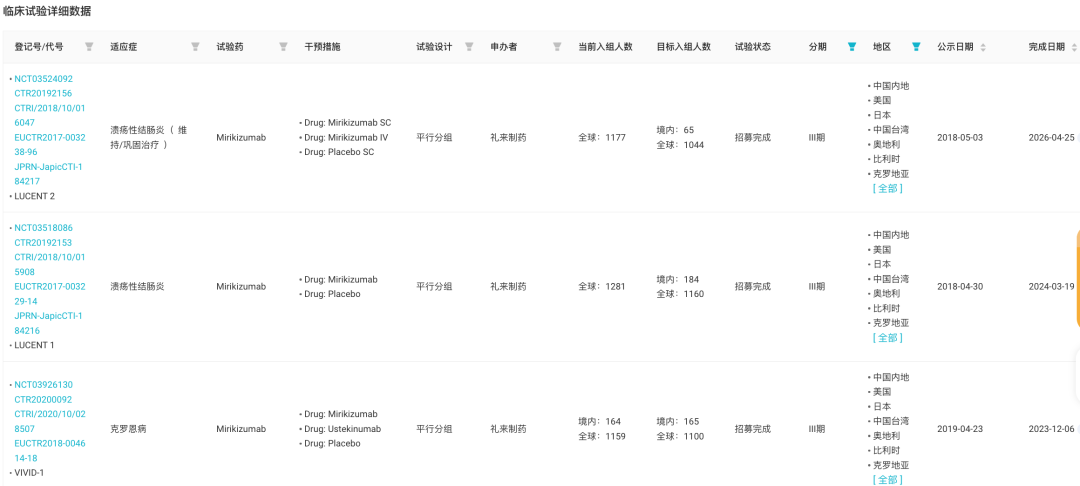Open filter for 登记号/代号 column
Viewport: 1080px width, 486px height.
89,47
